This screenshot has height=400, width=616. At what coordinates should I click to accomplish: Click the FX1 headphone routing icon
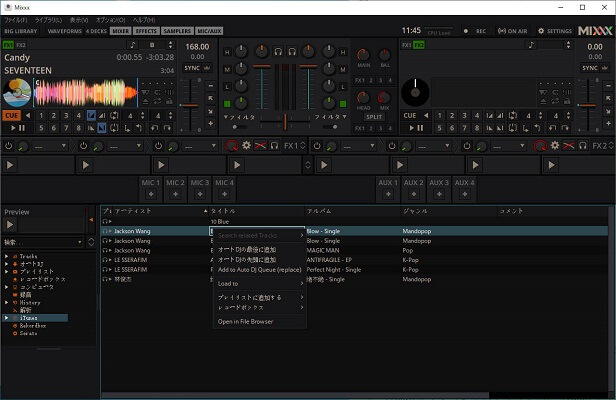click(x=274, y=146)
